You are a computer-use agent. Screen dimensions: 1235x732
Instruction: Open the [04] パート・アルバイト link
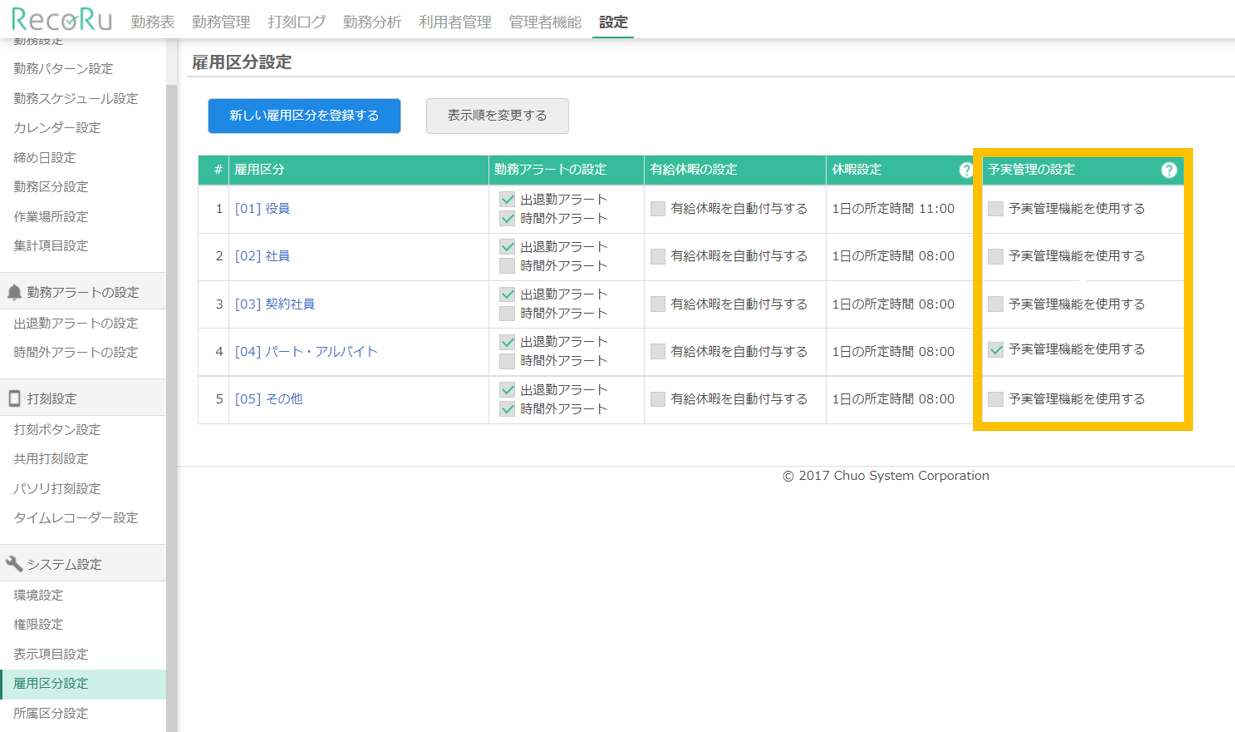tap(306, 352)
